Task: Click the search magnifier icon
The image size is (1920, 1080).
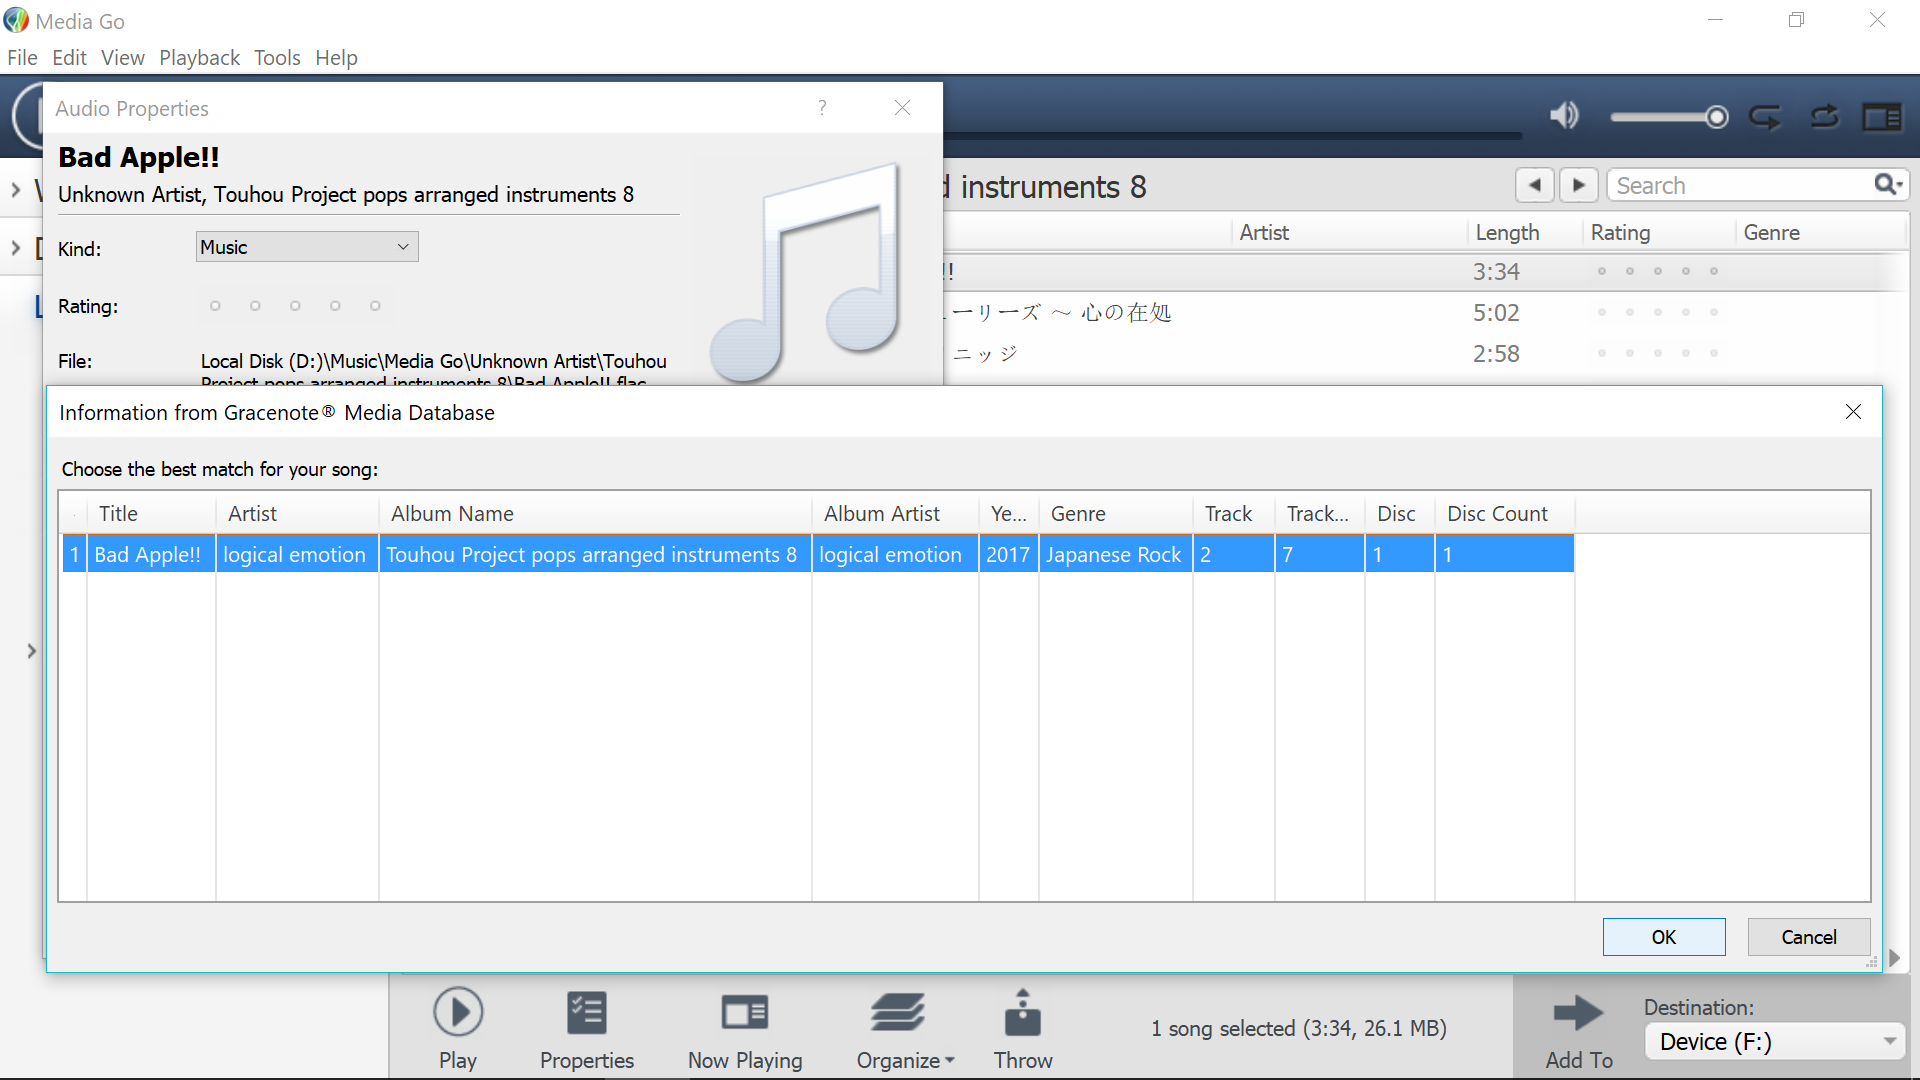Action: pyautogui.click(x=1886, y=185)
